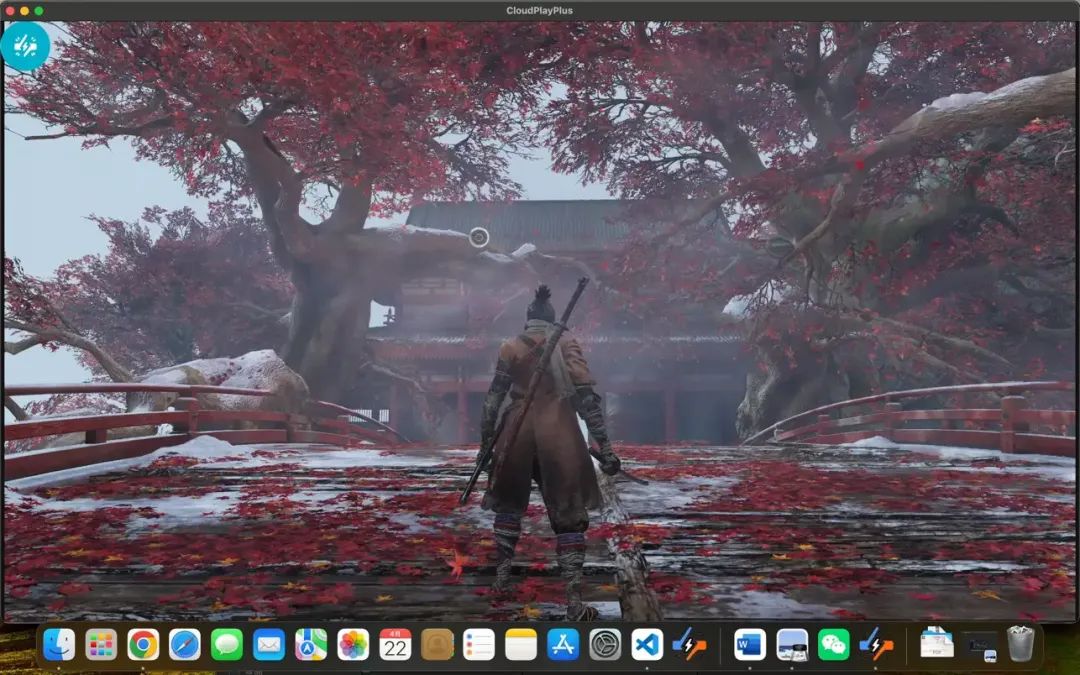Open Finder from the dock
The width and height of the screenshot is (1080, 675).
[59, 644]
